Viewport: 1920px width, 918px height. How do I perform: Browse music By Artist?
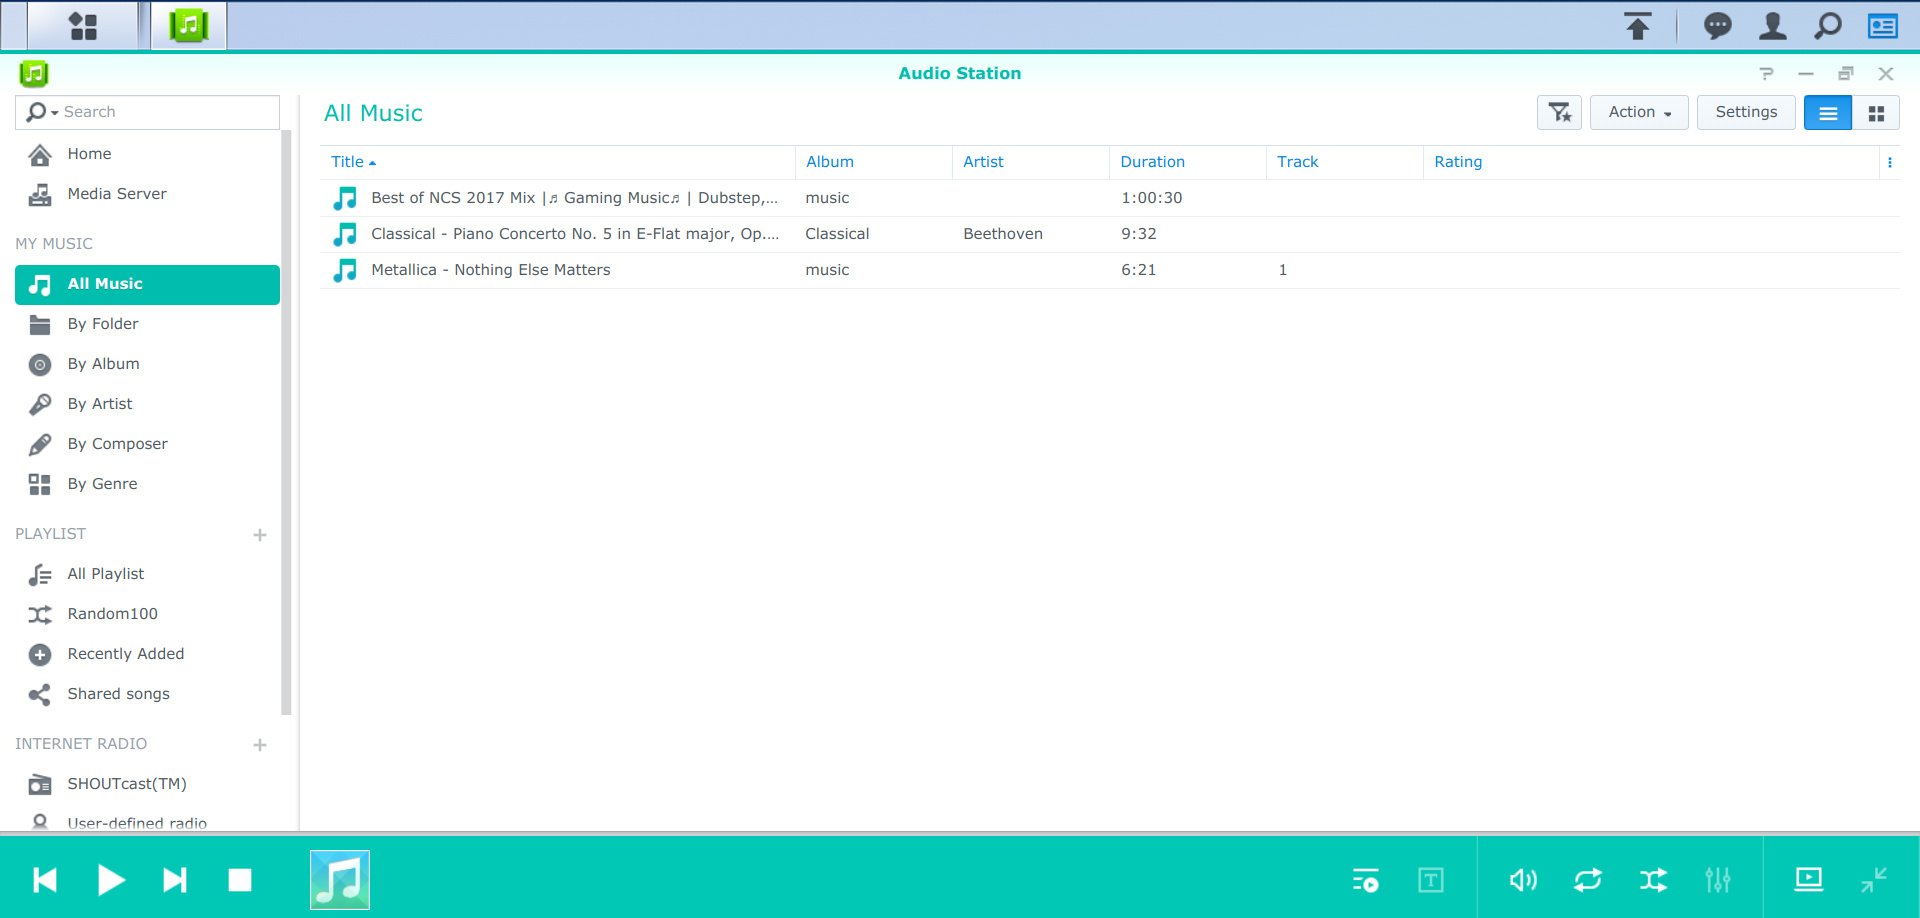click(147, 404)
